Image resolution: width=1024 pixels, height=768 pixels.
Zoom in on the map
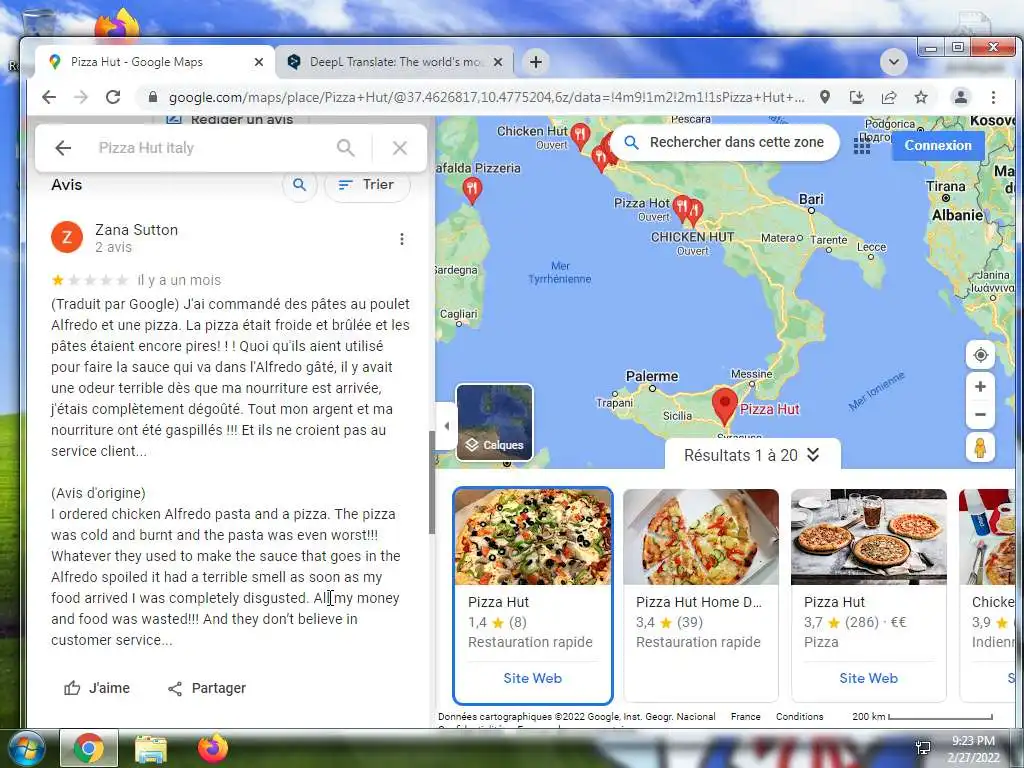tap(980, 387)
